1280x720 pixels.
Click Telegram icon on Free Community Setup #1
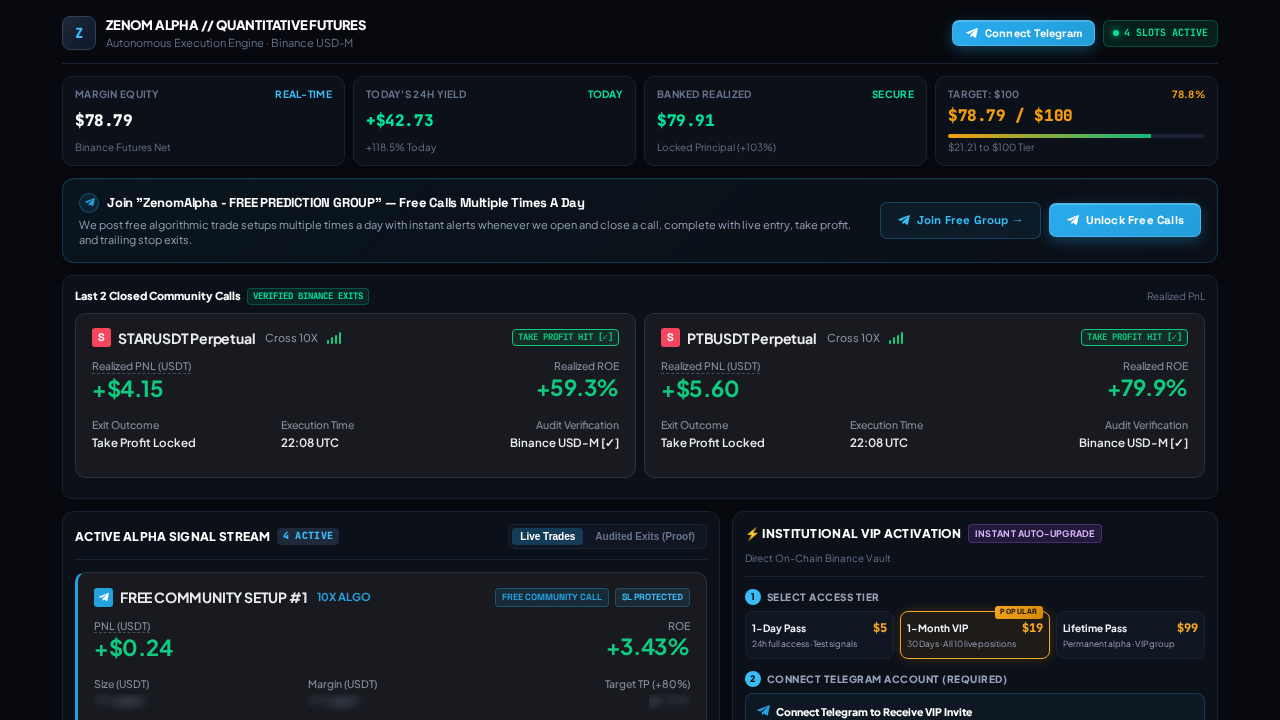[x=104, y=597]
